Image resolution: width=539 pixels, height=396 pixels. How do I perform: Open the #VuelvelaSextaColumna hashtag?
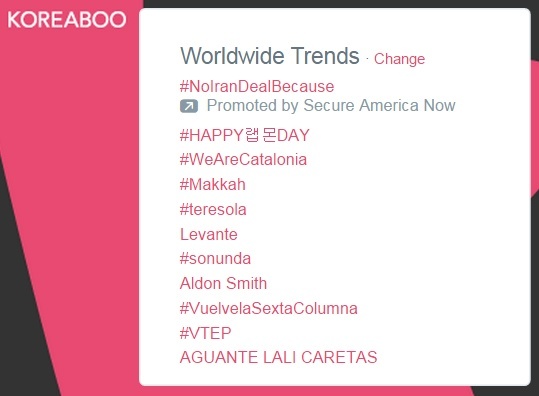click(269, 308)
